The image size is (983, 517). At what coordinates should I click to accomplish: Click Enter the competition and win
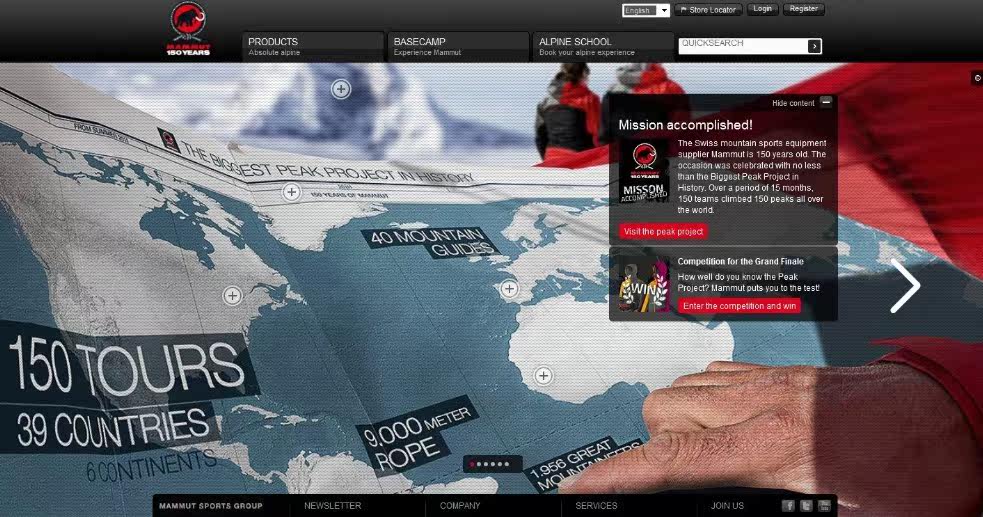(739, 306)
